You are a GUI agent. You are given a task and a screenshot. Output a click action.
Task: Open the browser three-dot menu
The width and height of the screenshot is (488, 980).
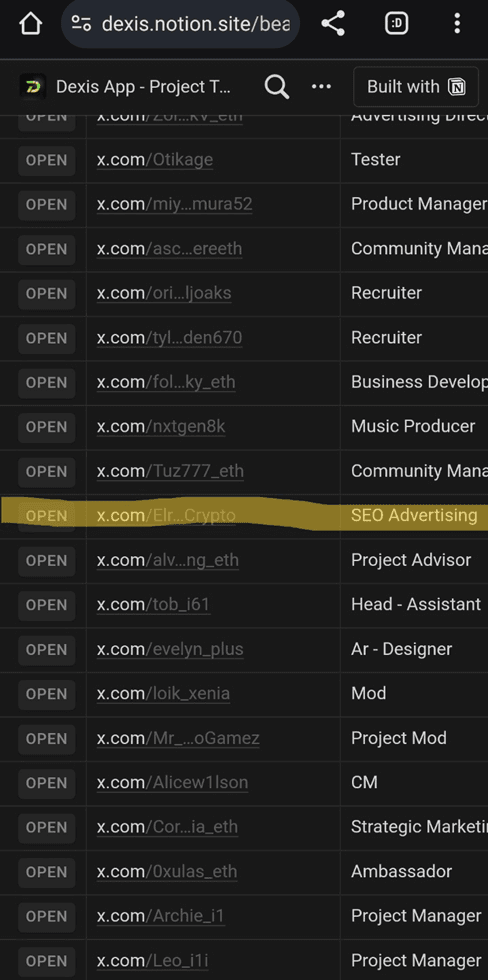pyautogui.click(x=457, y=24)
